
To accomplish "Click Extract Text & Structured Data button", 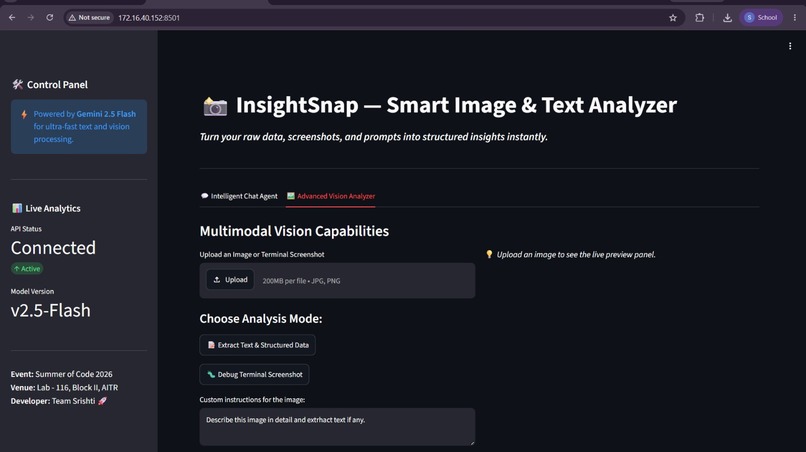I will click(258, 345).
